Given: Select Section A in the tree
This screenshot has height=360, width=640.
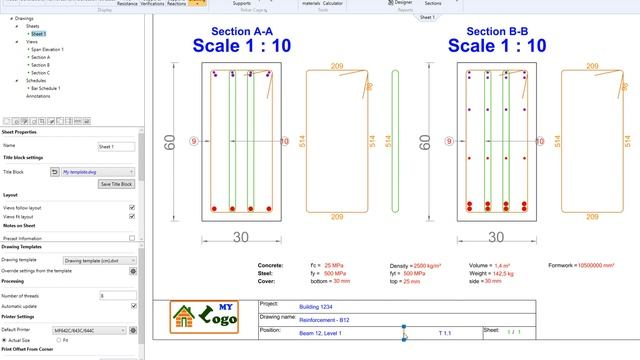Looking at the screenshot, I should coord(40,57).
